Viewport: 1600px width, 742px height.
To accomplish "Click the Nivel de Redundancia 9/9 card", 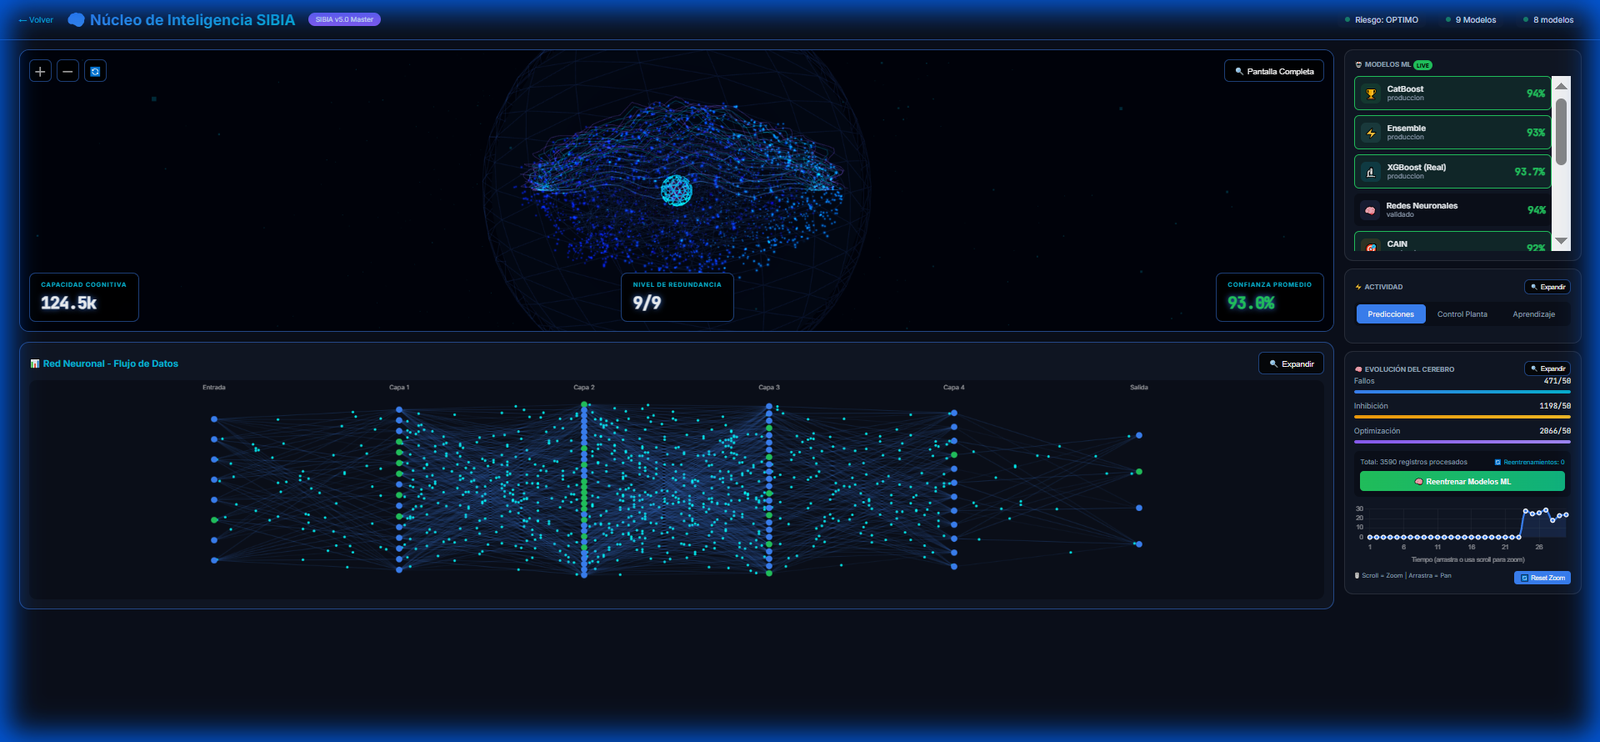I will pyautogui.click(x=677, y=297).
